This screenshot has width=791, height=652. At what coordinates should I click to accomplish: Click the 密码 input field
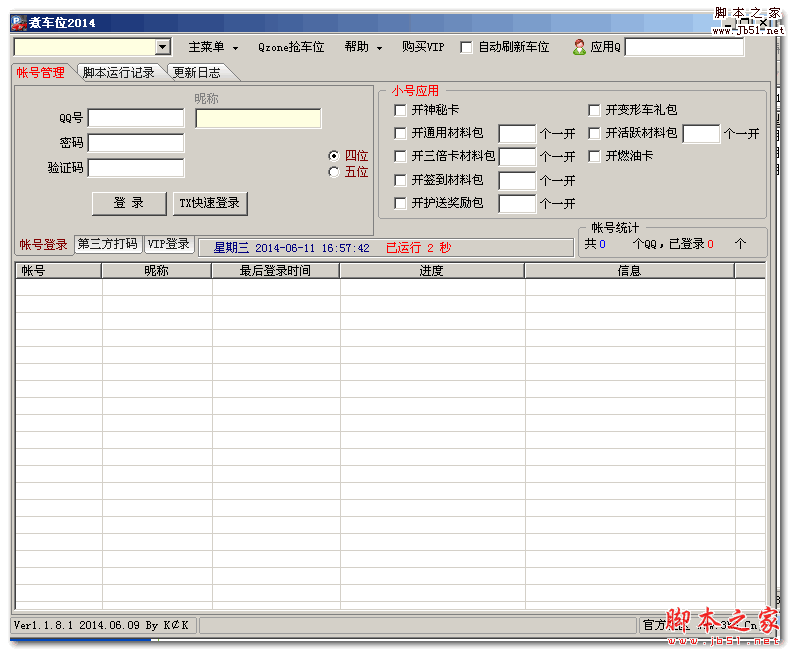coord(136,143)
